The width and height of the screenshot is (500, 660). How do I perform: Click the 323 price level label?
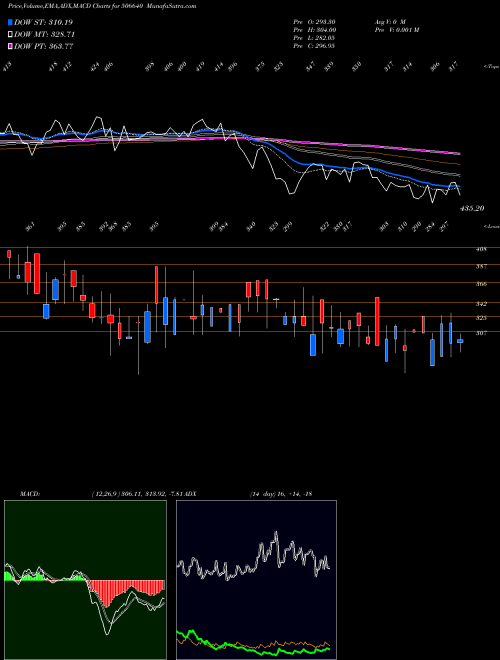(x=481, y=318)
